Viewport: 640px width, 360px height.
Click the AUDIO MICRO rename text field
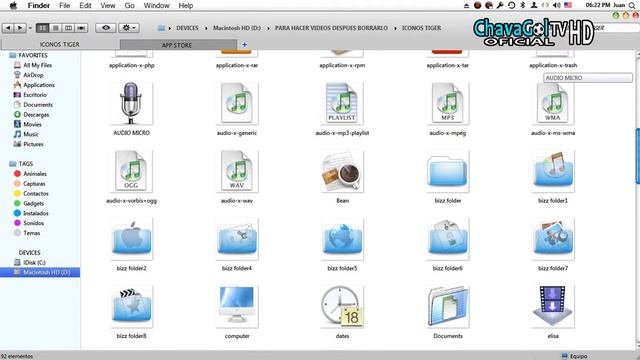[x=588, y=78]
